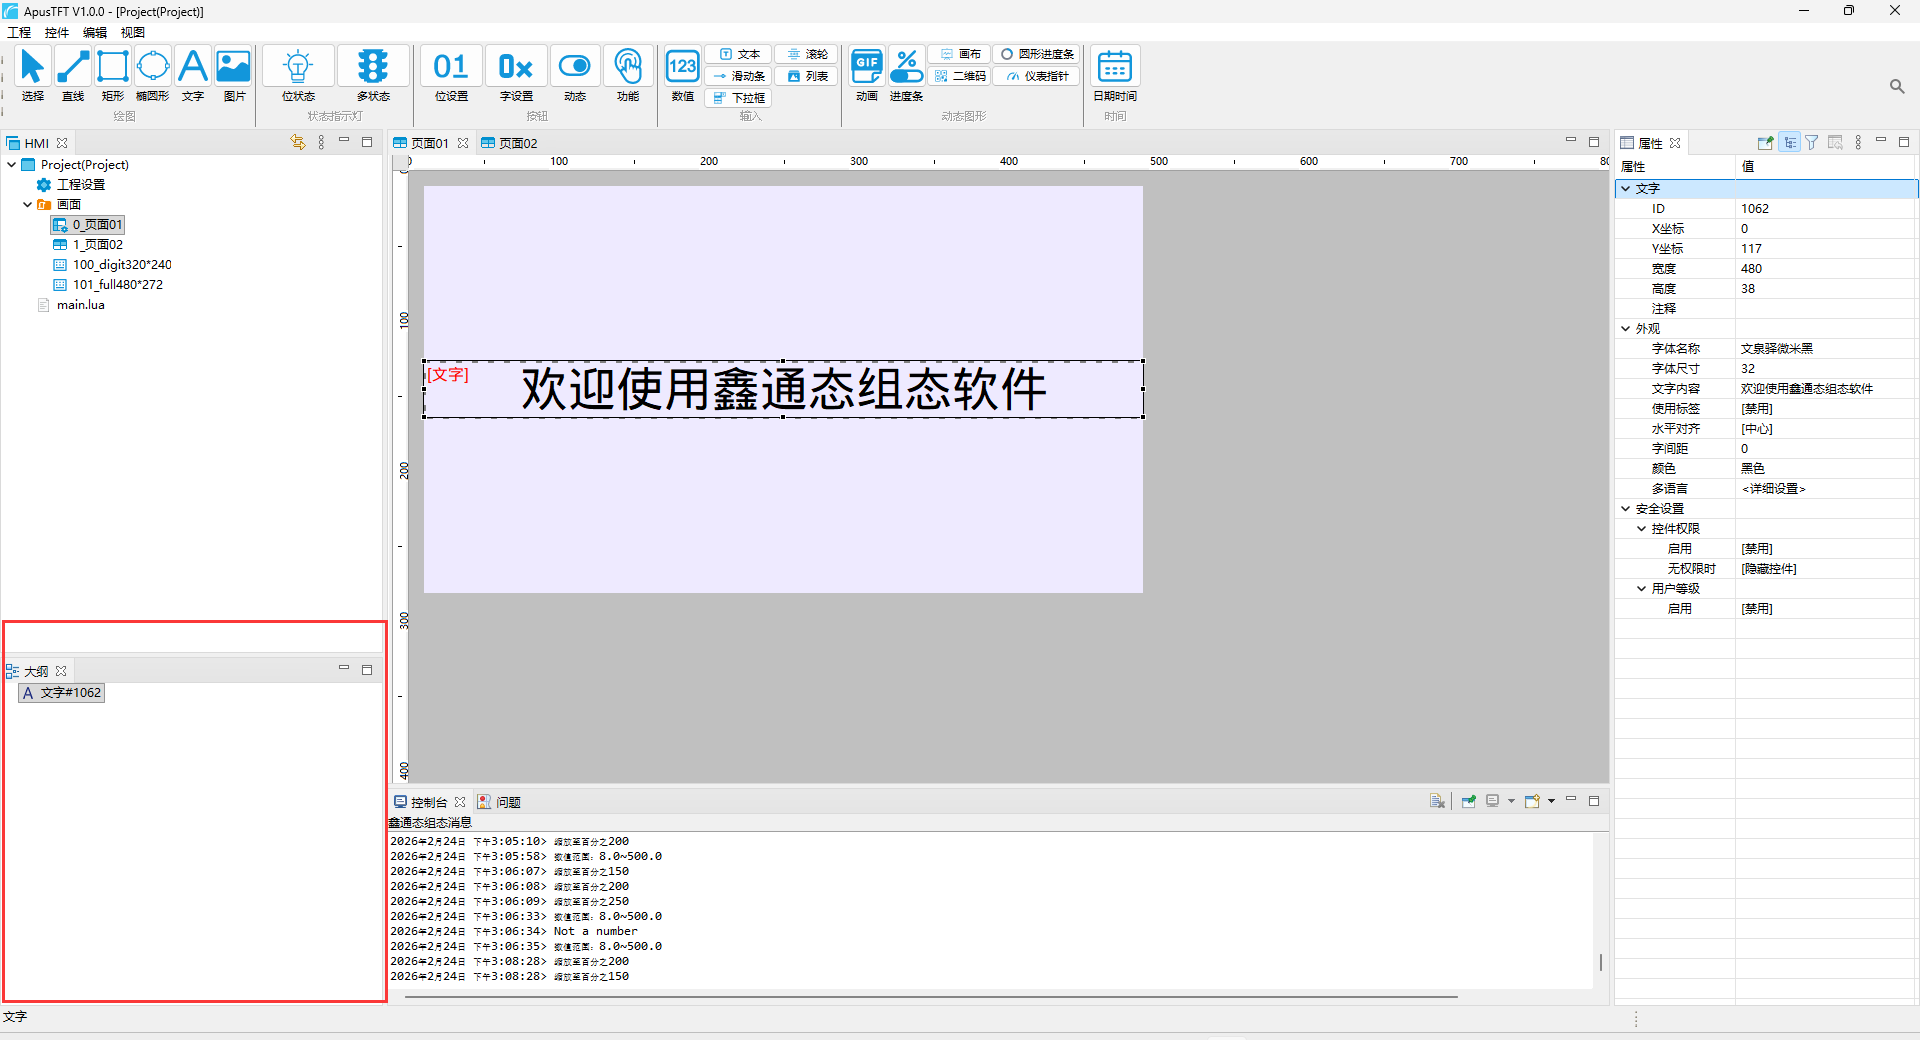Viewport: 1920px width, 1040px height.
Task: Click the 水平对齐 [中心] value
Action: pos(1826,428)
